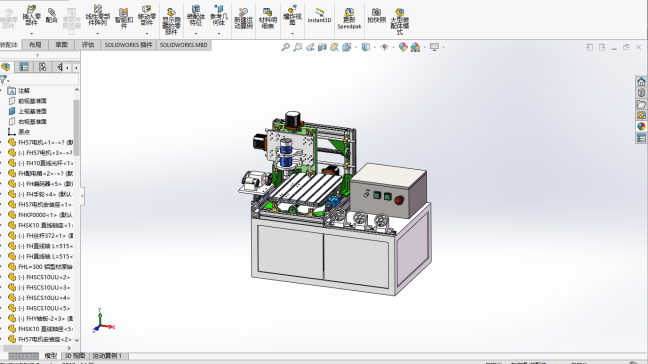Screen dimensions: 648x364
Task: Click the Update Speedpak (更新 Speedpak) tool
Action: click(x=349, y=19)
